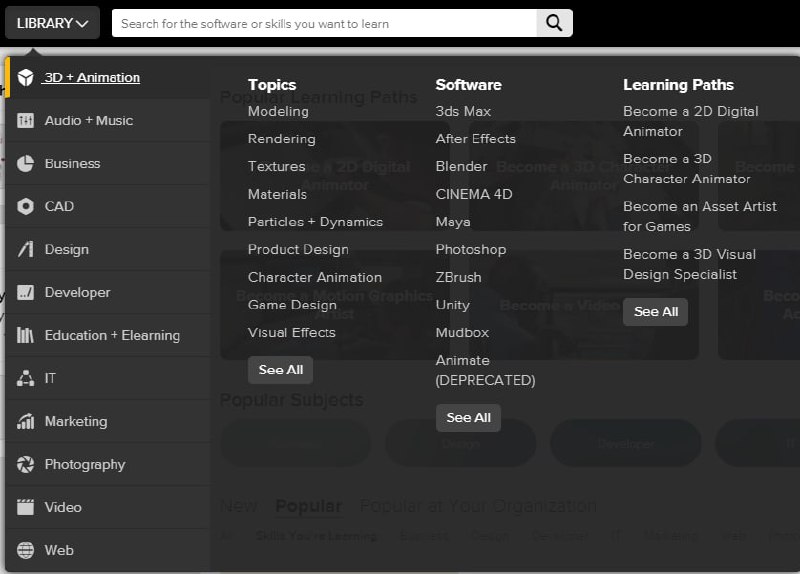Click the 3D + Animation cube icon
Image resolution: width=800 pixels, height=574 pixels.
click(25, 78)
